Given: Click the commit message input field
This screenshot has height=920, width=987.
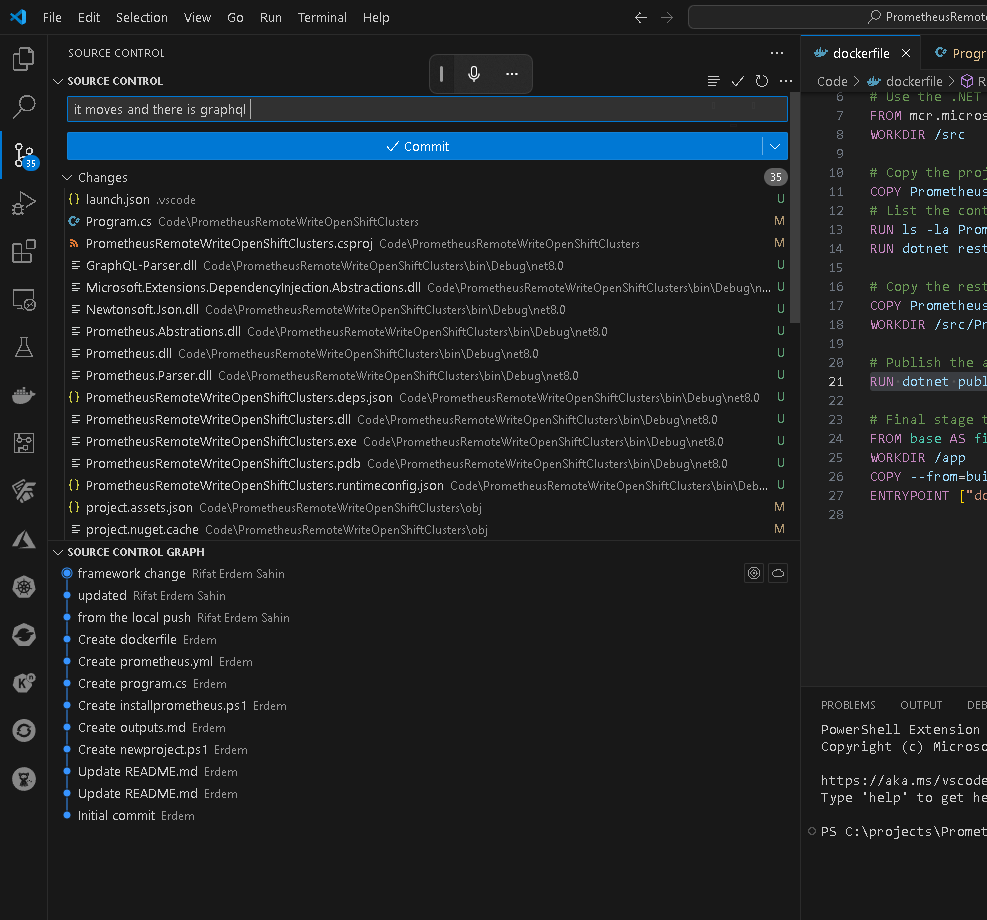Looking at the screenshot, I should [x=427, y=109].
